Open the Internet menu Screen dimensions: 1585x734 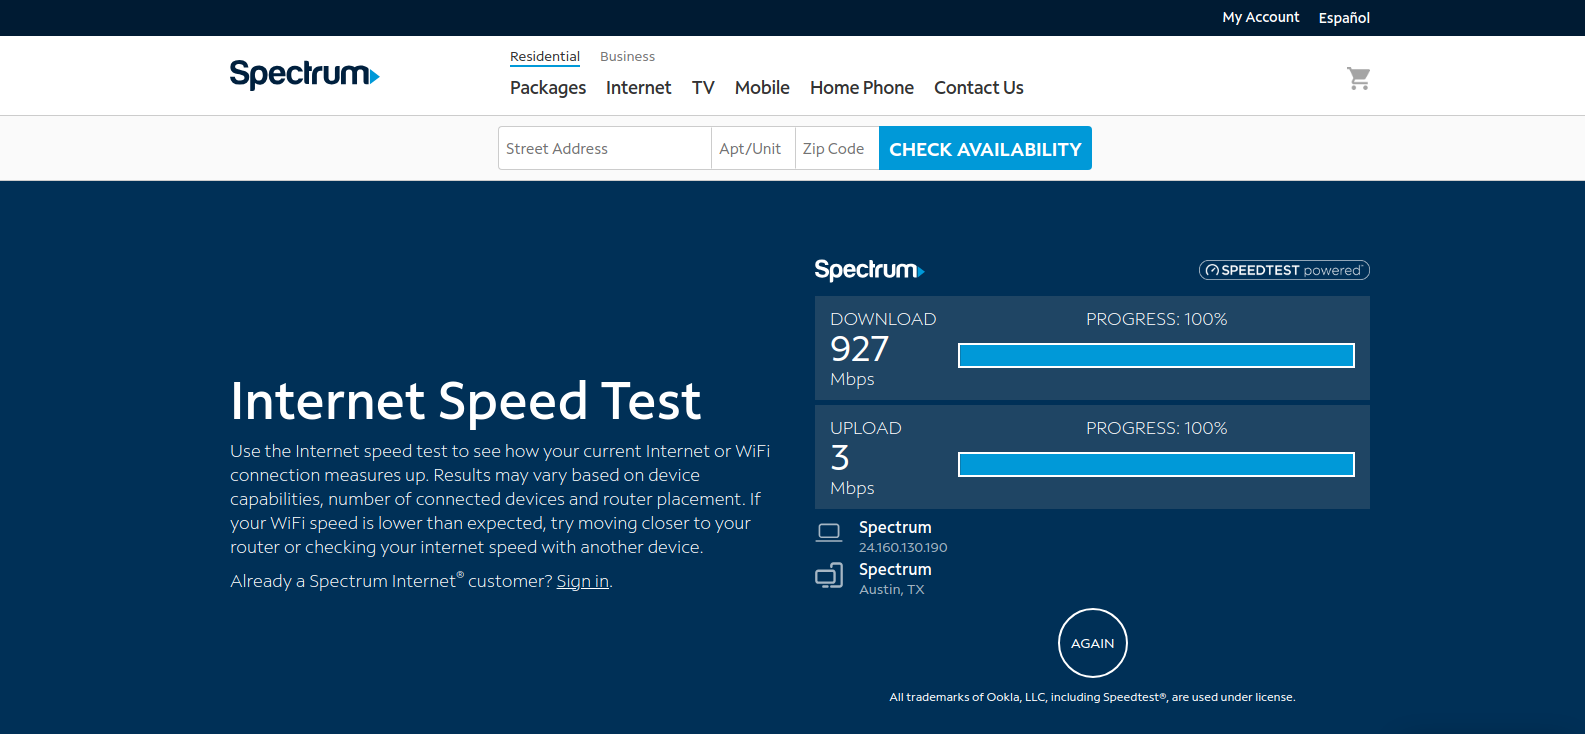[638, 88]
